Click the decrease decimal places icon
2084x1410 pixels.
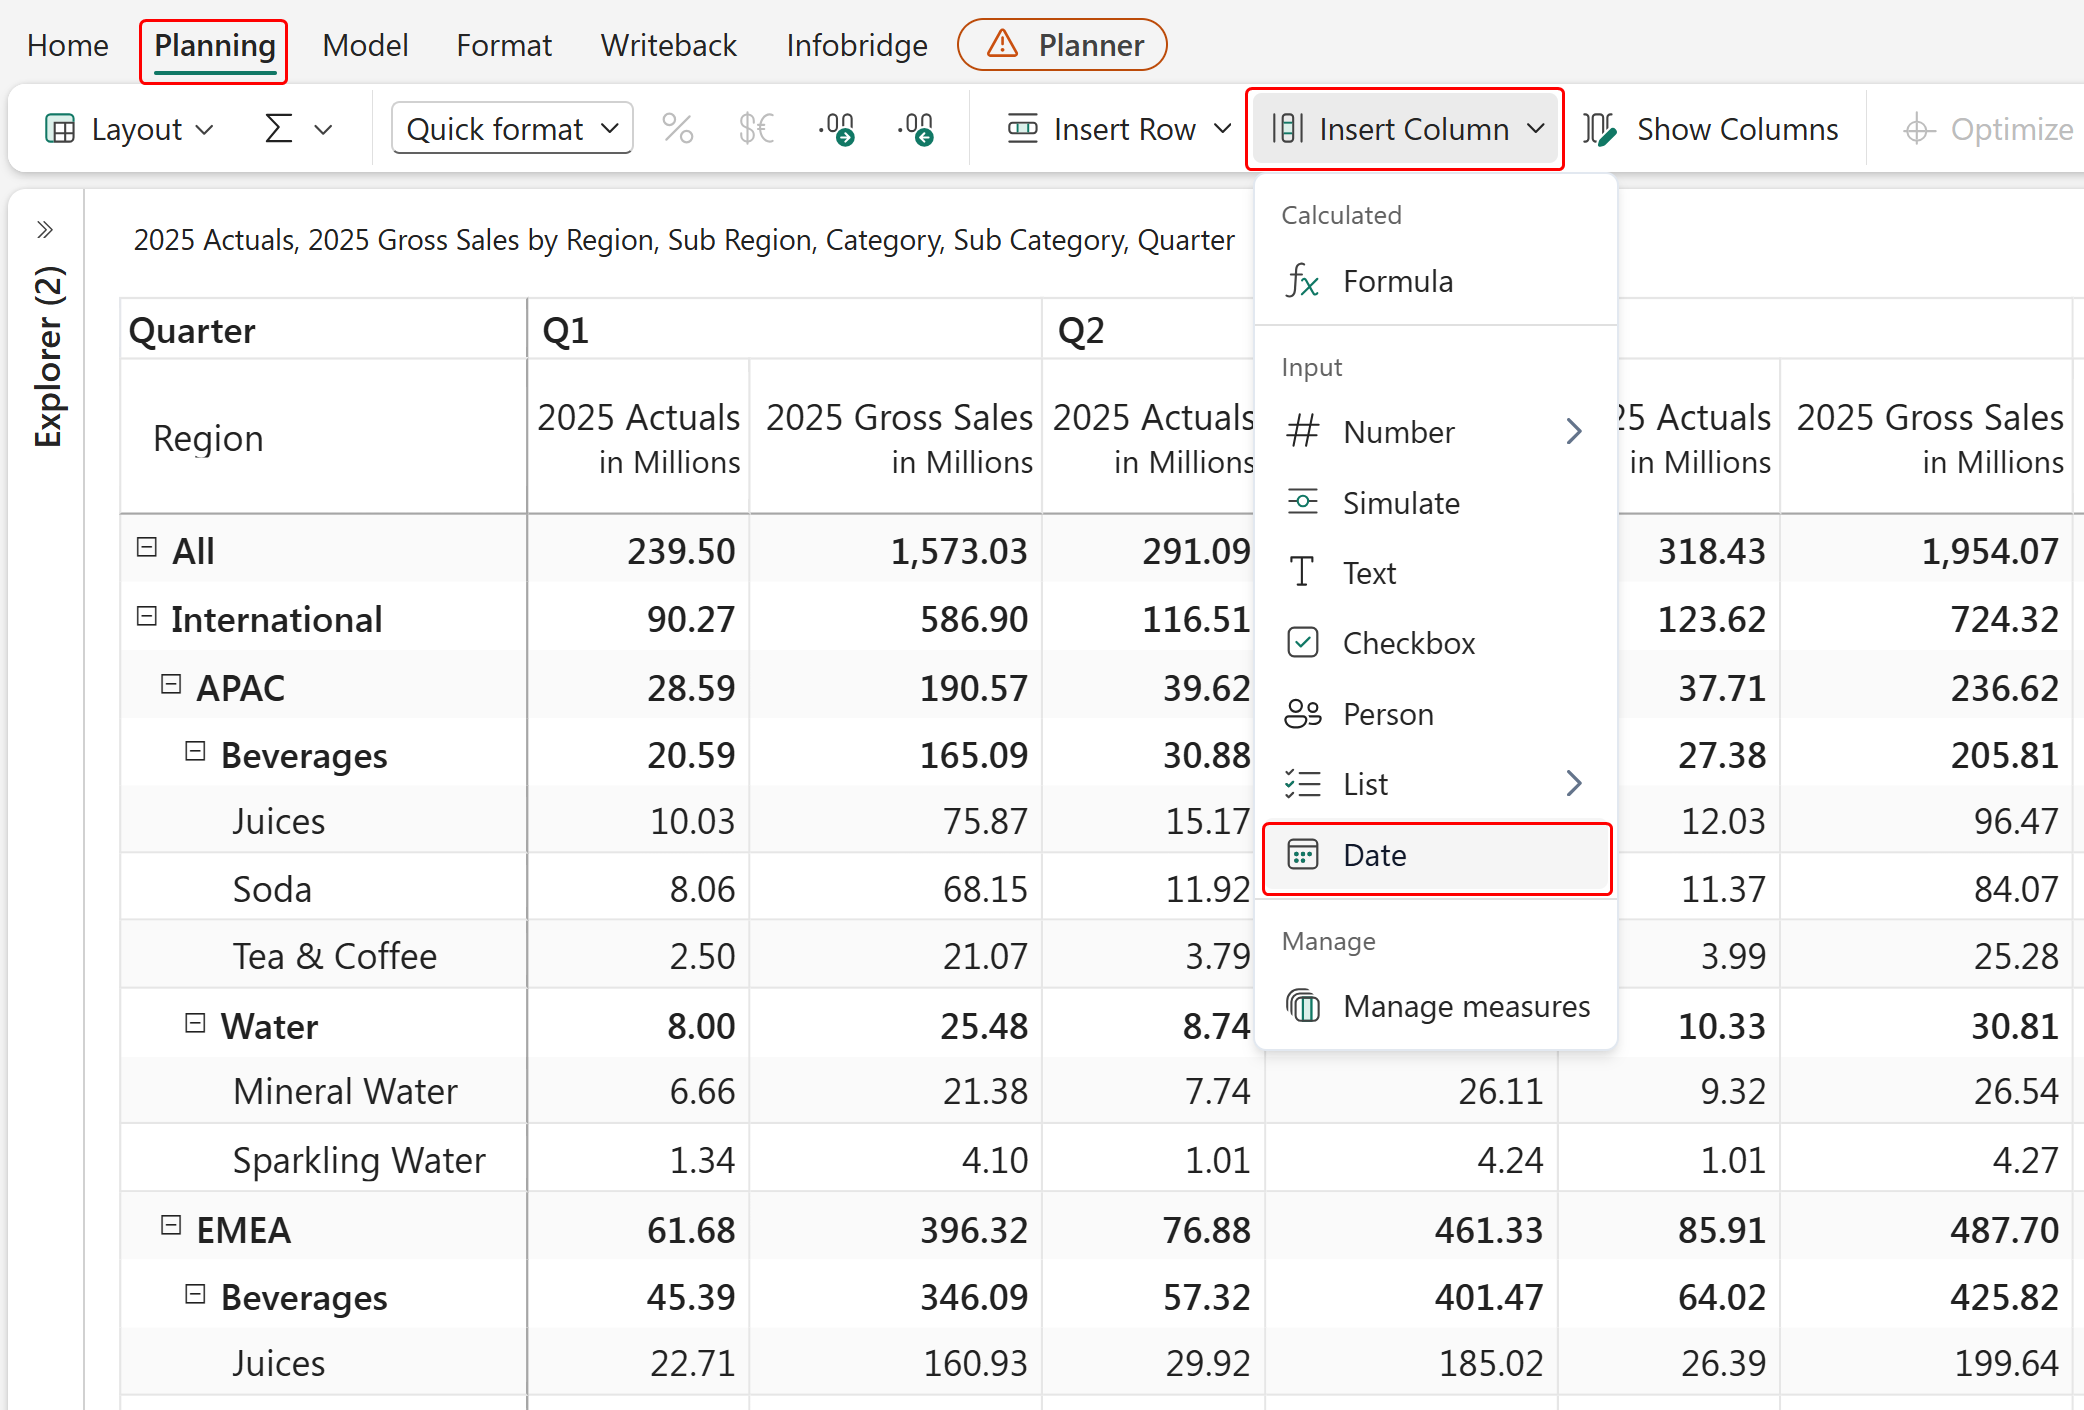click(916, 129)
